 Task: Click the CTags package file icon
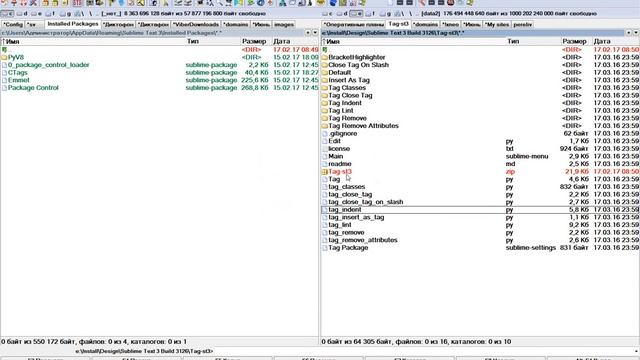coord(4,73)
